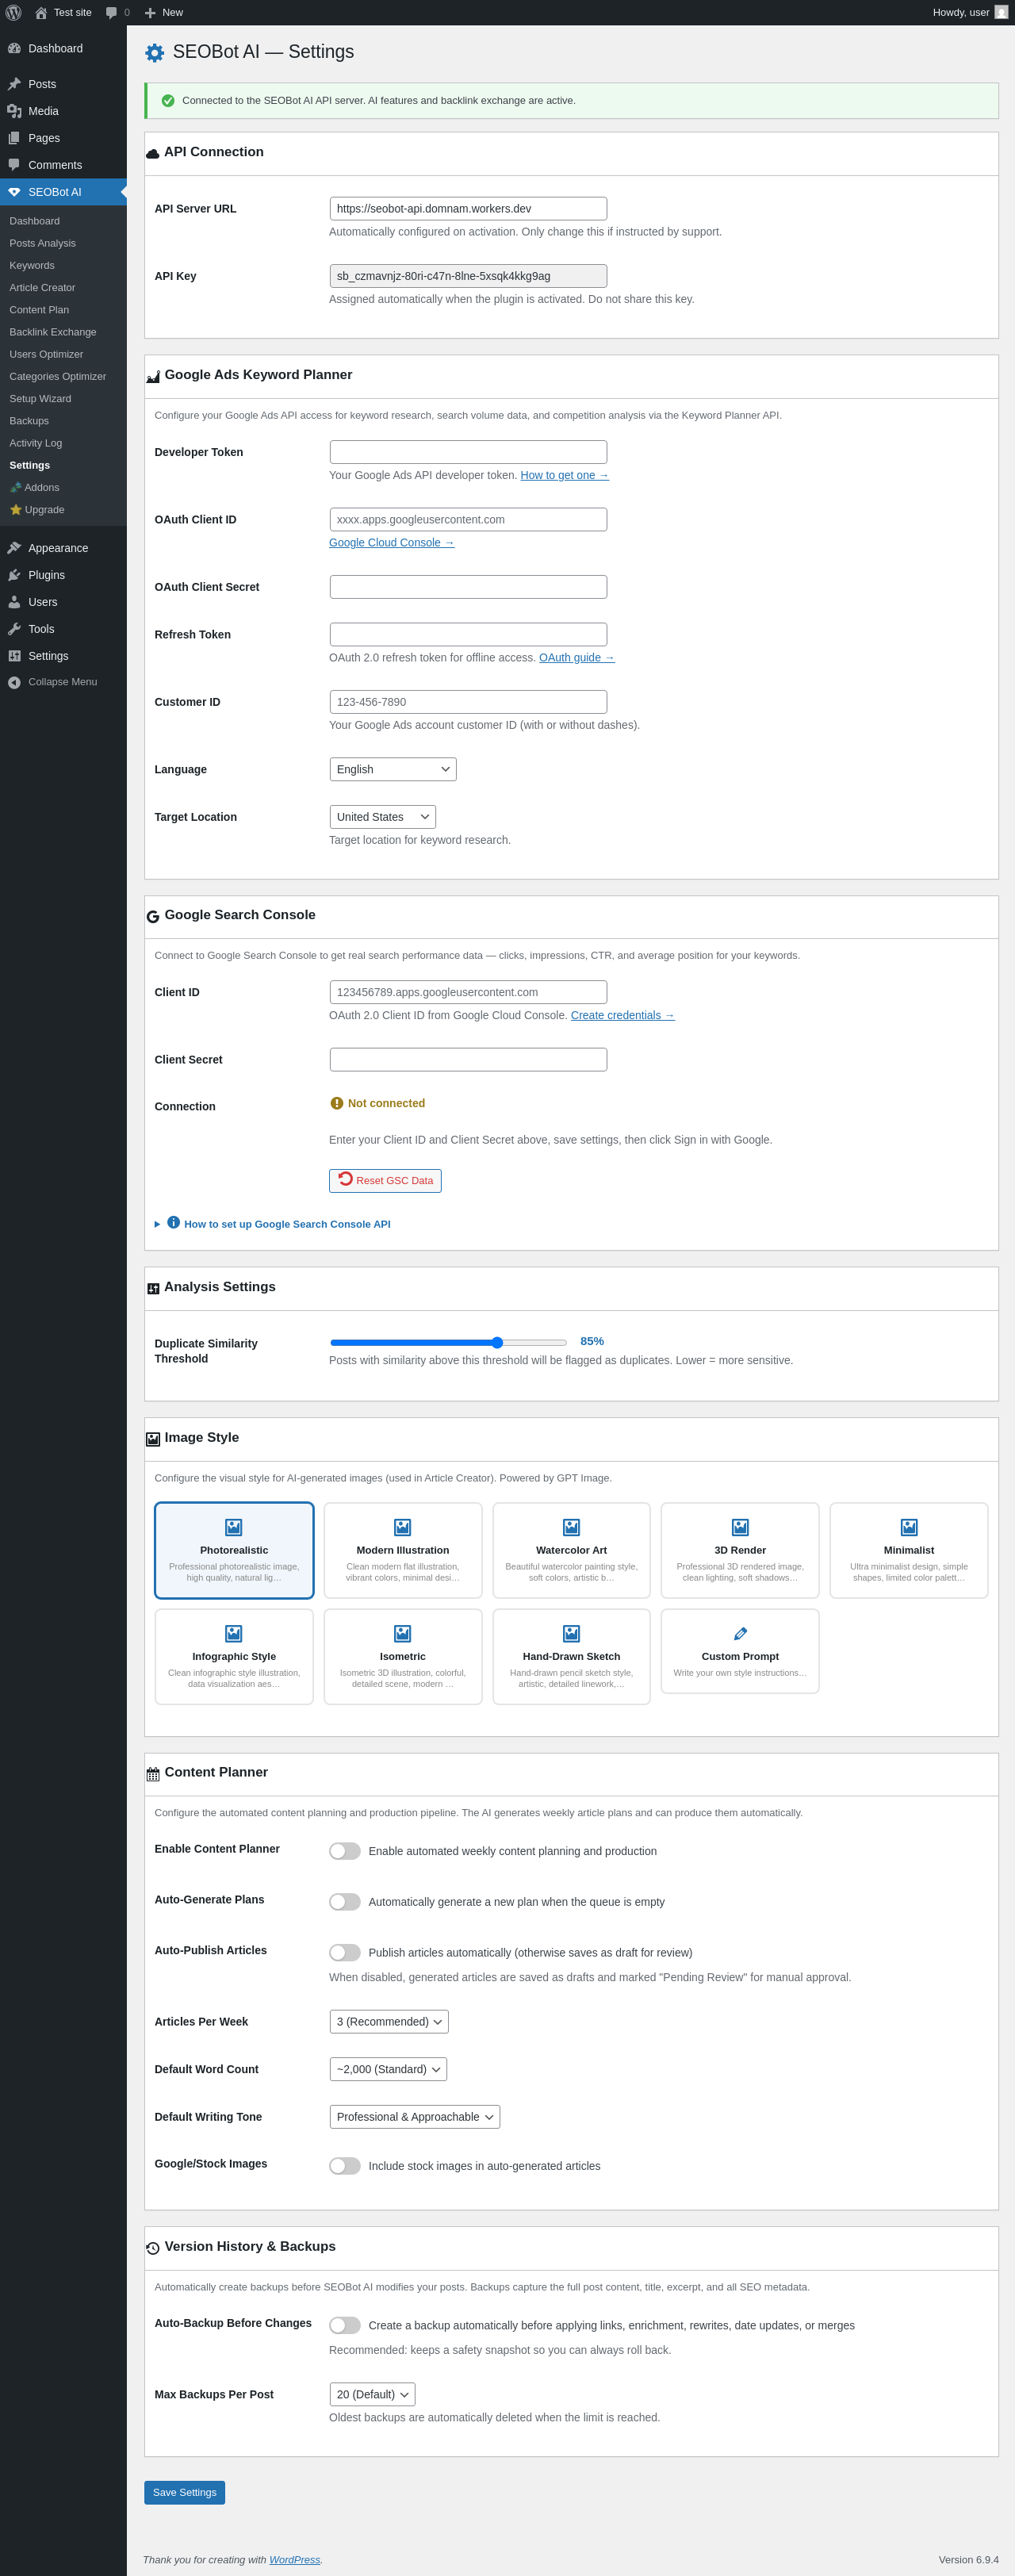Pick the Custom Prompt pencil icon
Viewport: 1015px width, 2576px height.
point(740,1633)
